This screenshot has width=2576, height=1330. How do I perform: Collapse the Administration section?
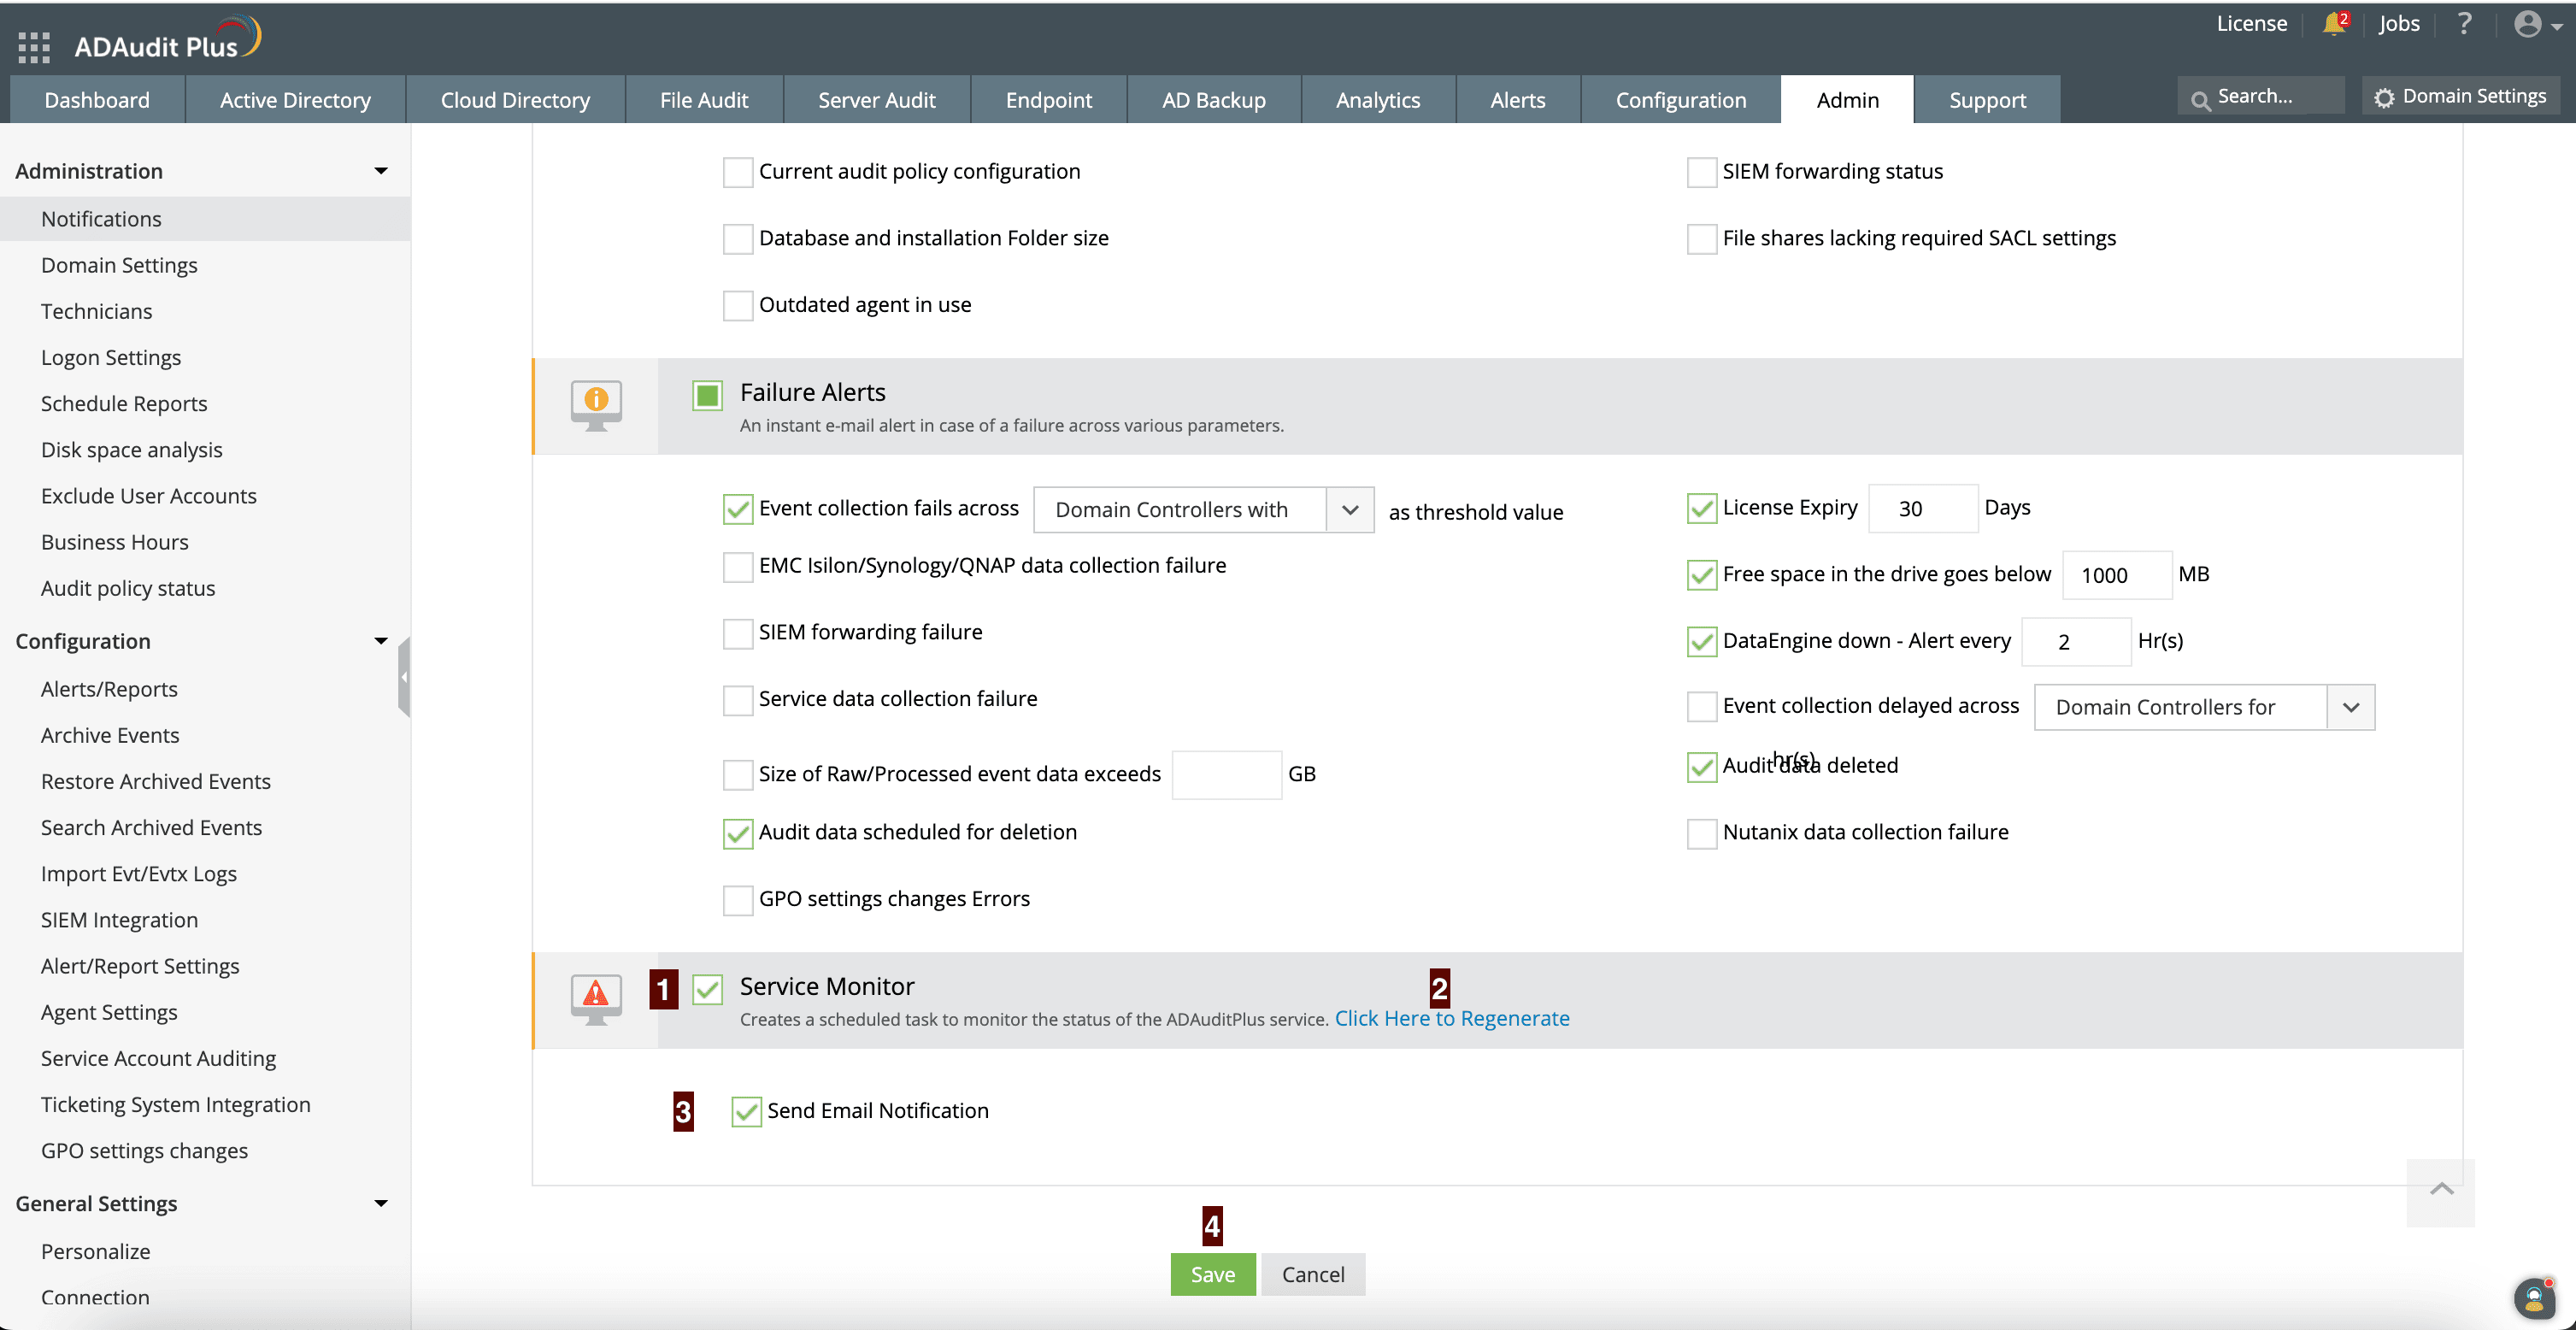[x=380, y=171]
